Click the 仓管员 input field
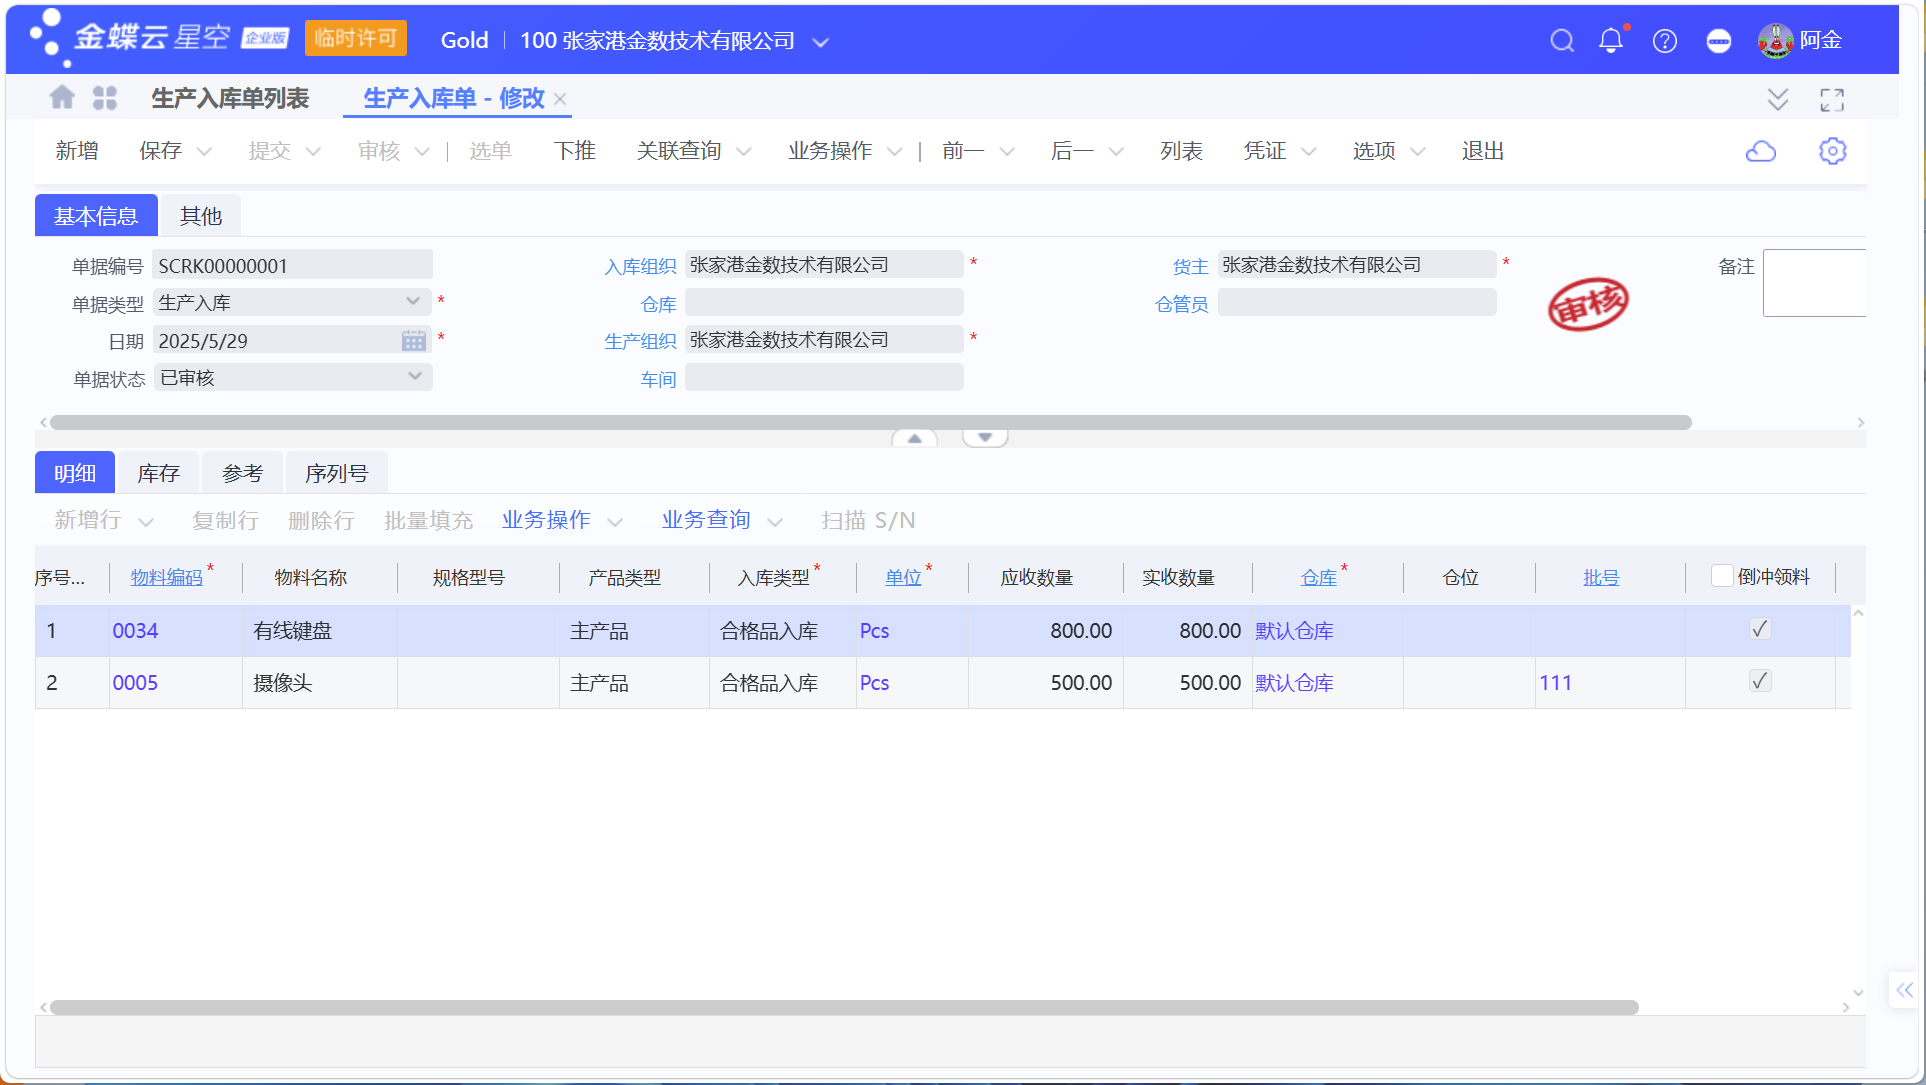Viewport: 1926px width, 1085px height. point(1357,303)
